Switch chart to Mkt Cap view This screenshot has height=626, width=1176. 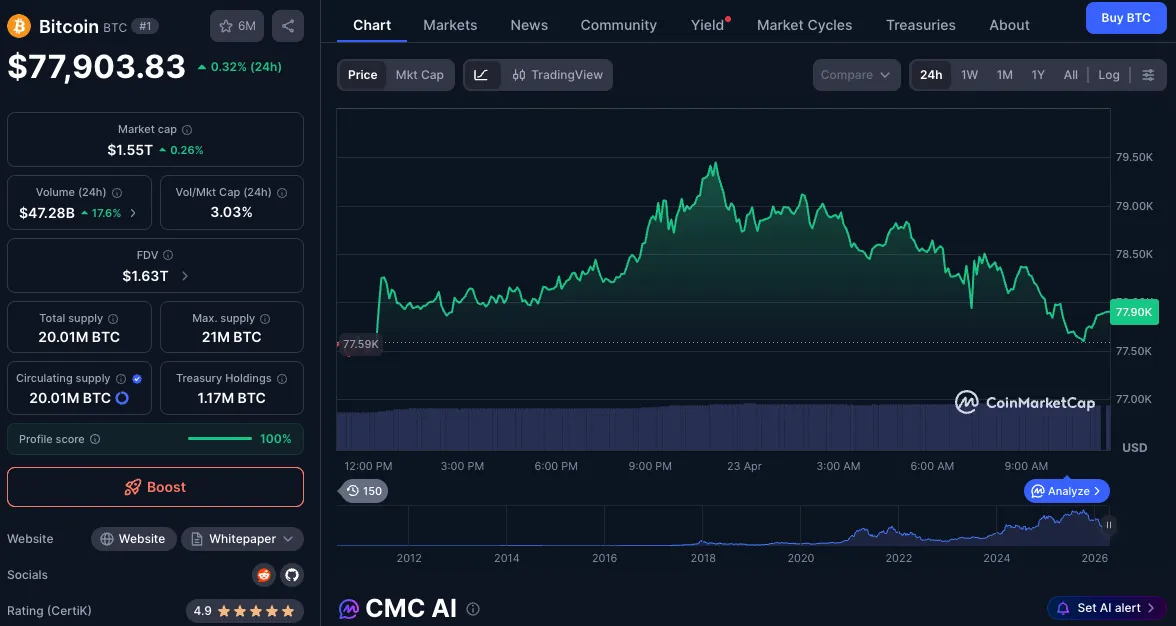click(x=419, y=75)
